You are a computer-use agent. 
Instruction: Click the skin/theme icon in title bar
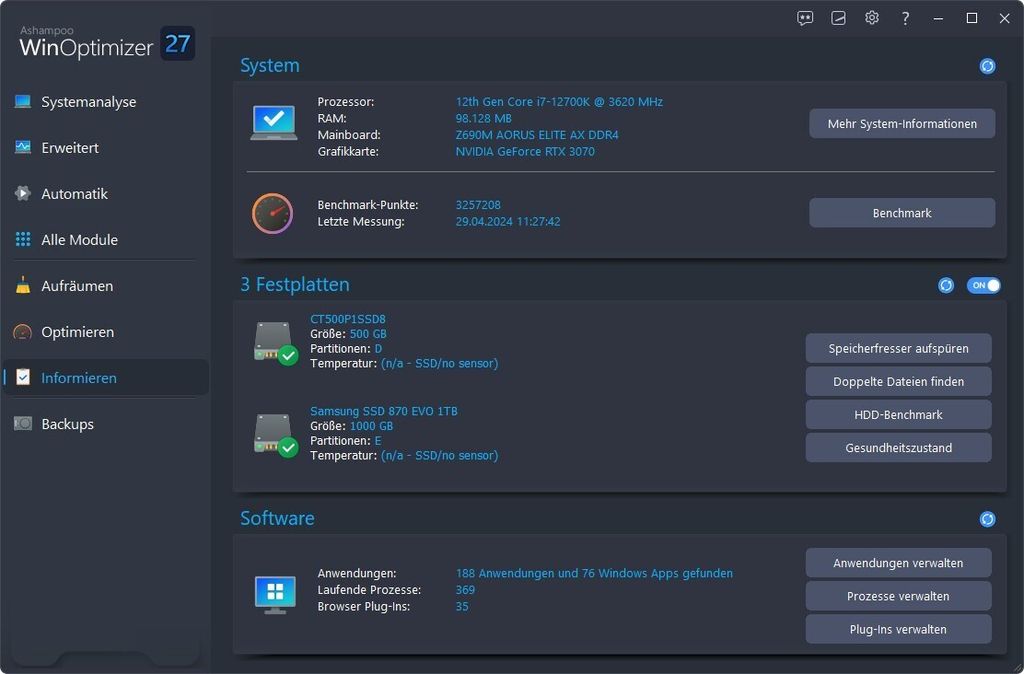click(x=839, y=18)
